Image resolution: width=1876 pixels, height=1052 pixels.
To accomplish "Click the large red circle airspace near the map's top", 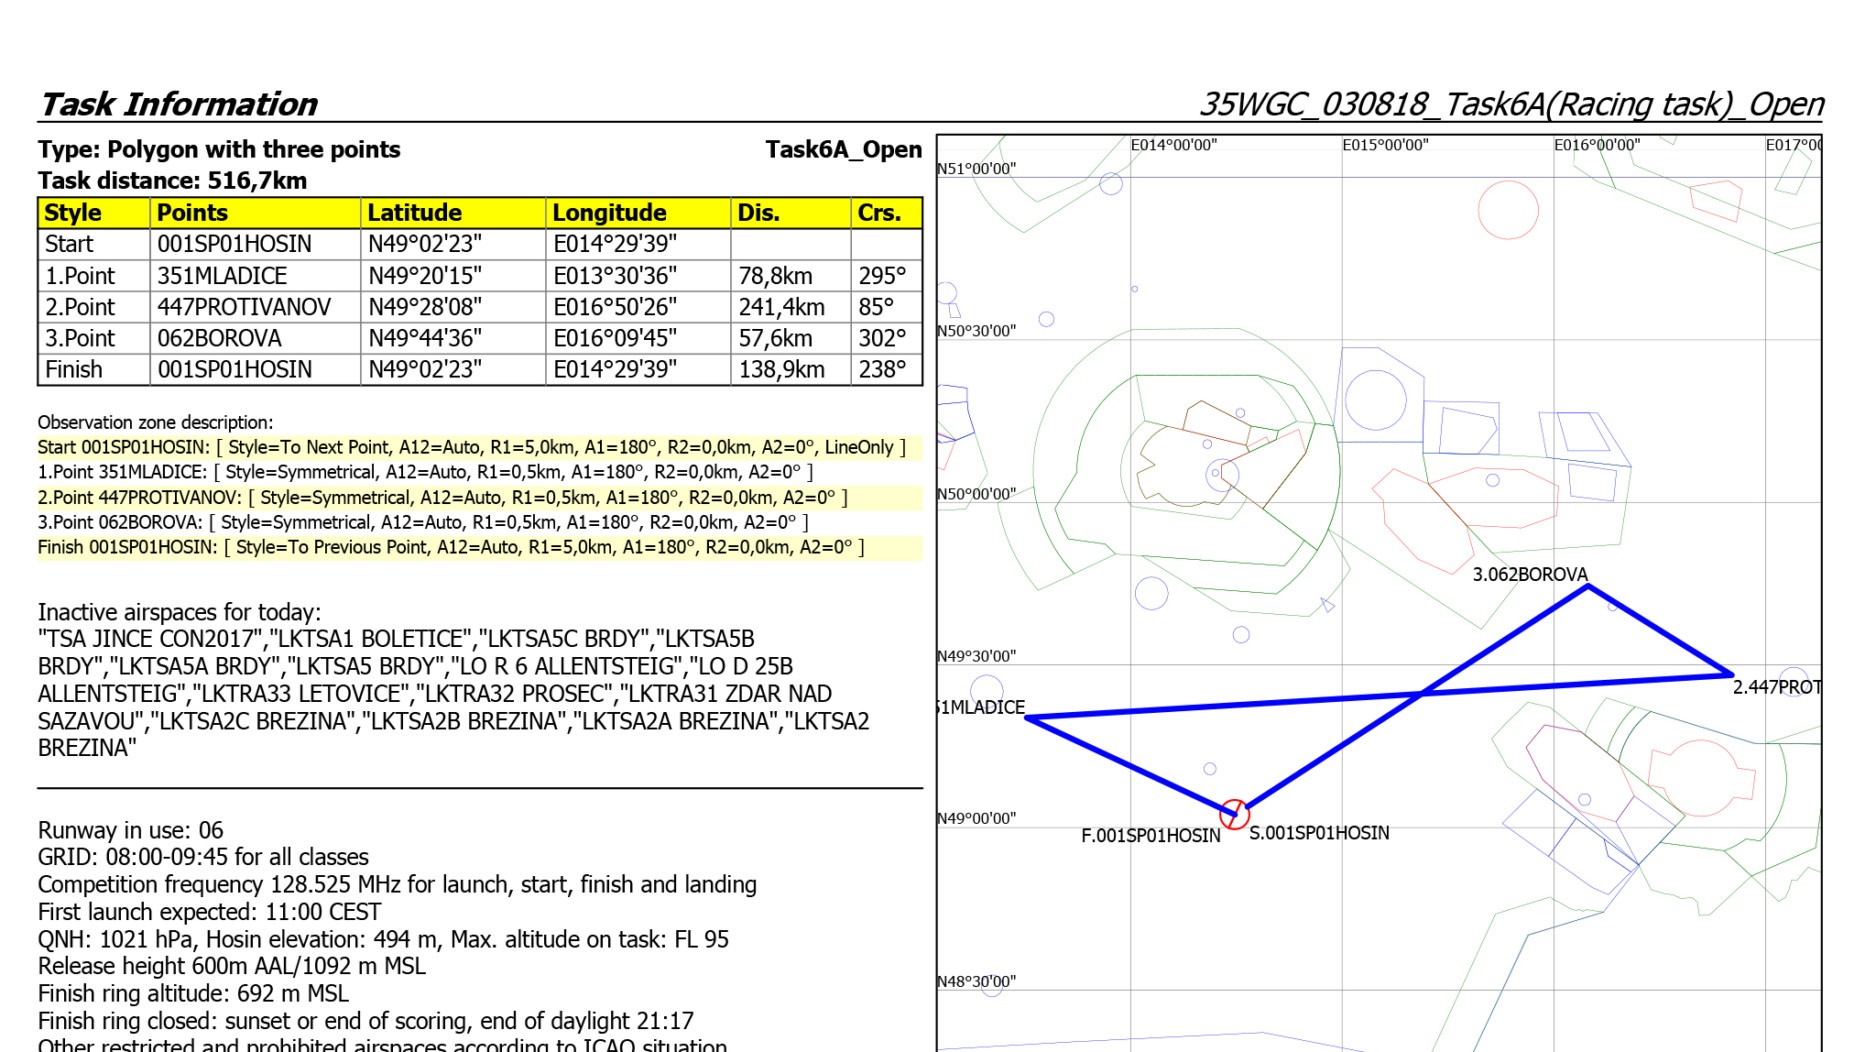I will [1507, 210].
